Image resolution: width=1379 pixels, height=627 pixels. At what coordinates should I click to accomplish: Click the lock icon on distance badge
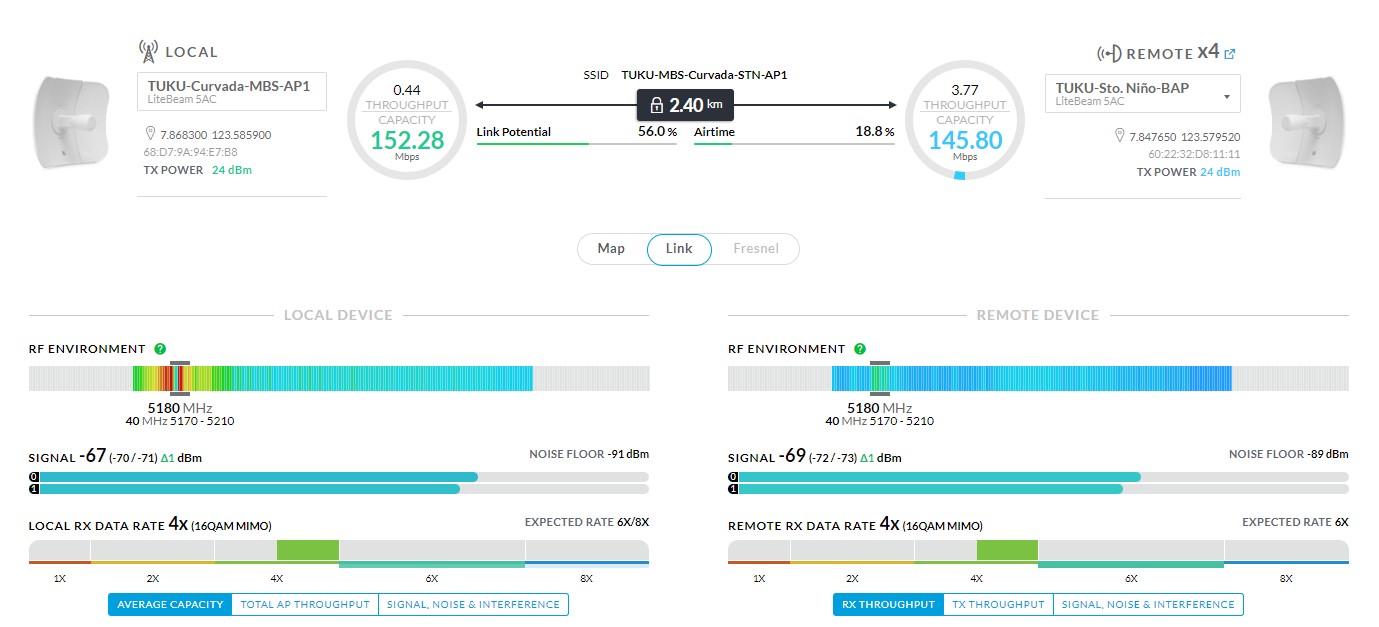(656, 105)
